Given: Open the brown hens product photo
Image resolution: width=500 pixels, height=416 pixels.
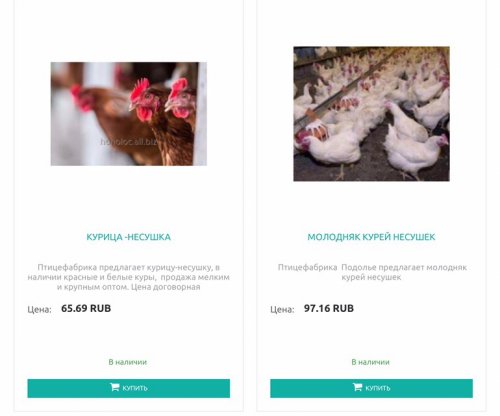Looking at the screenshot, I should [x=129, y=114].
